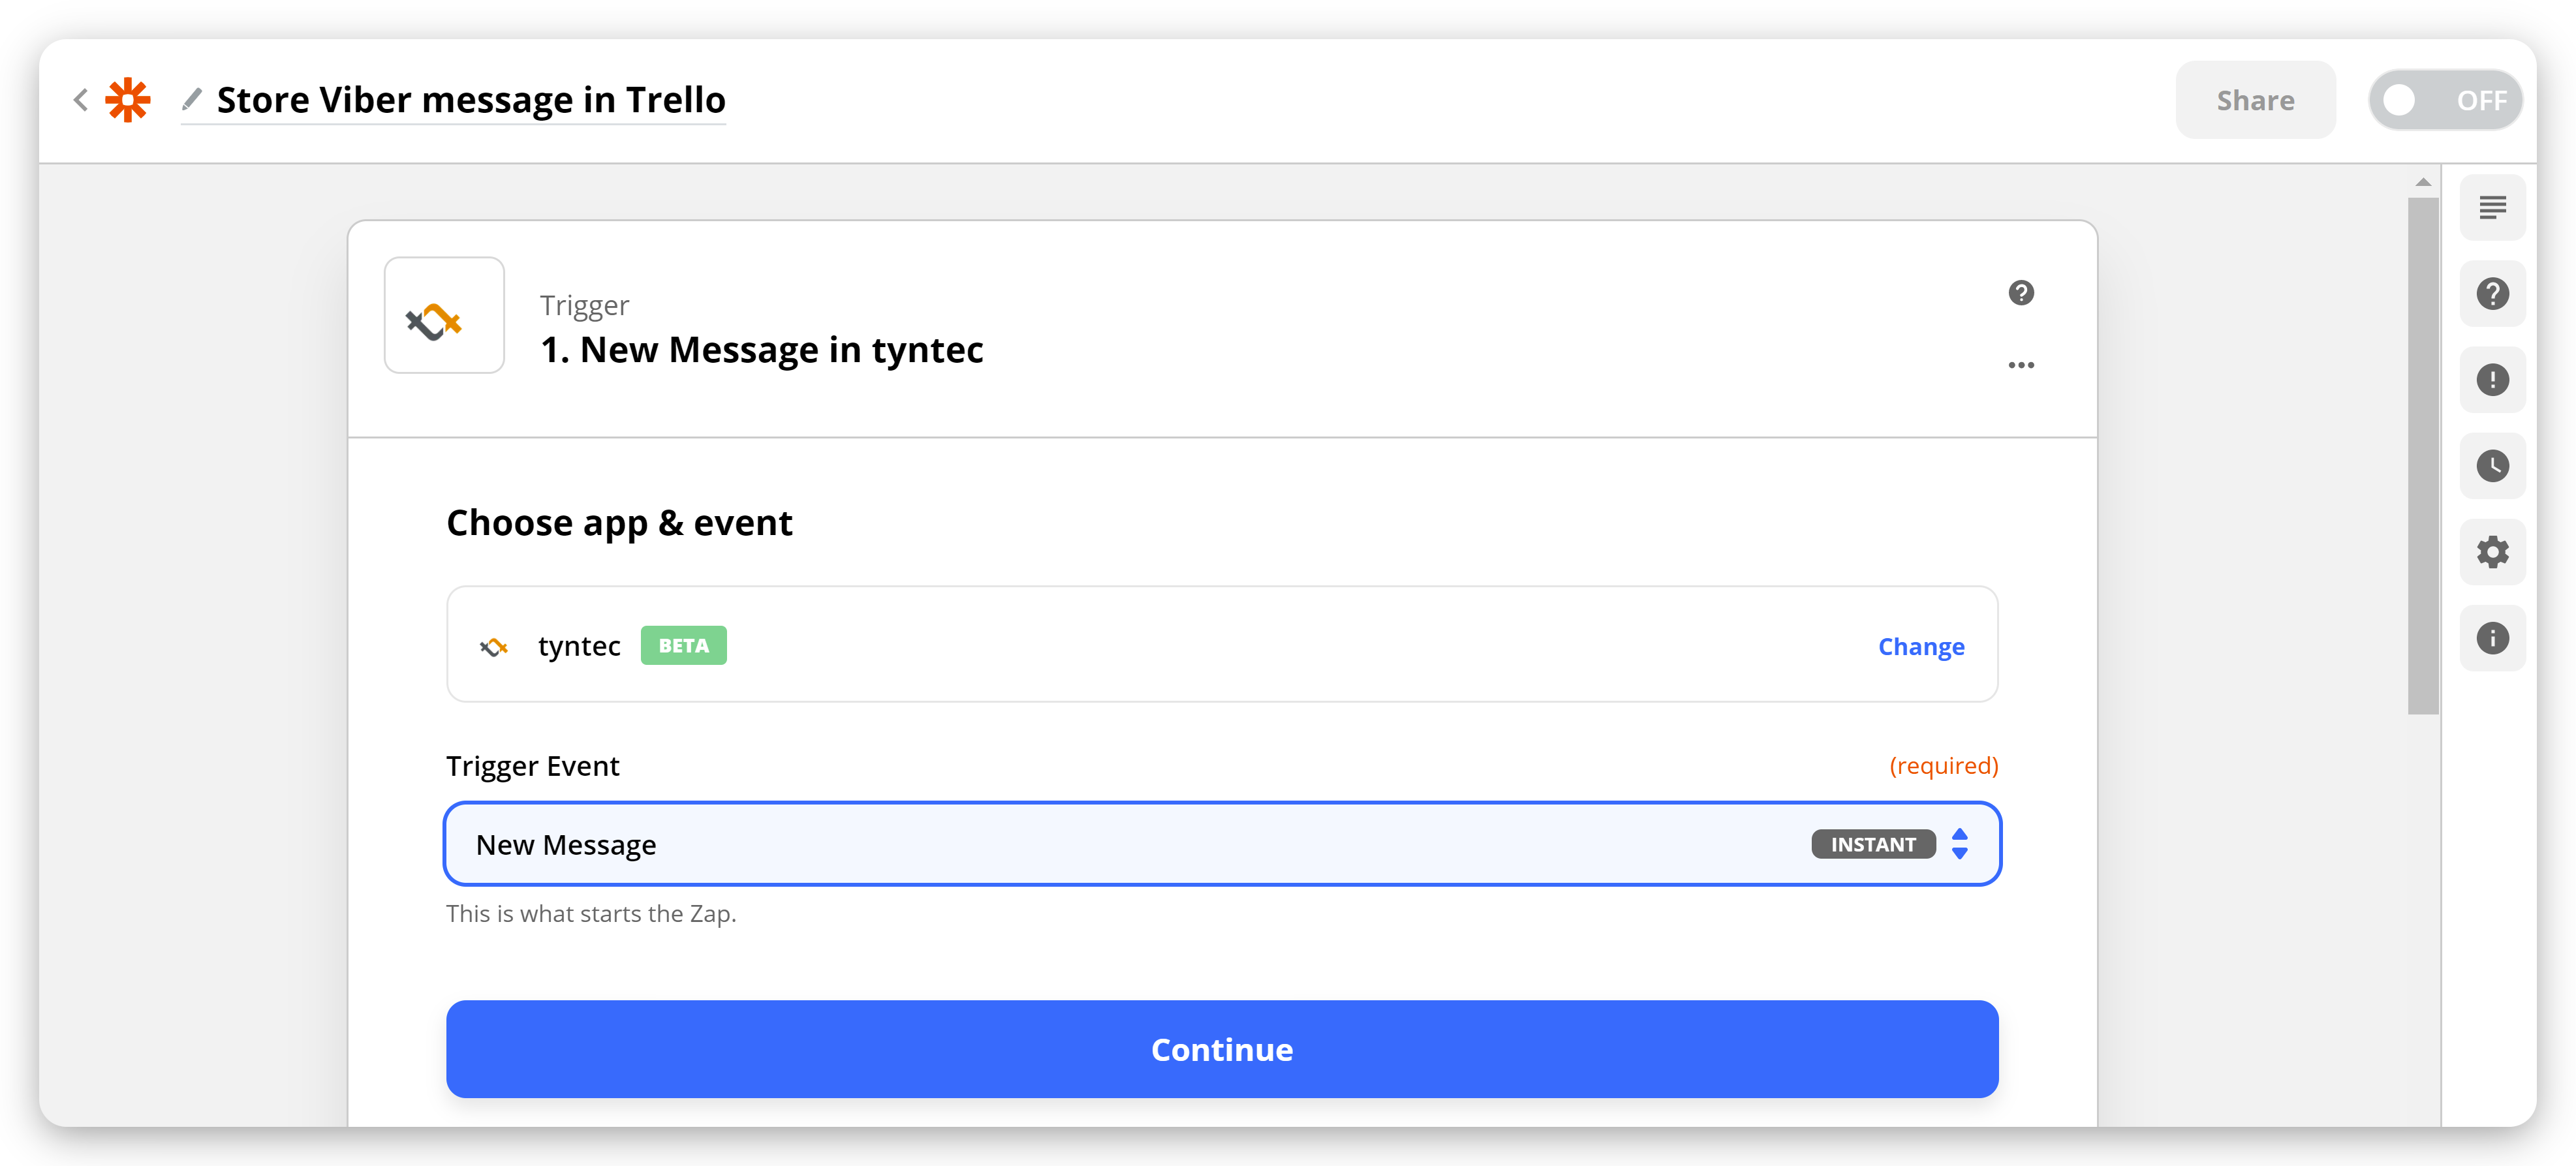
Task: Click the Change link for tyntec
Action: point(1921,646)
